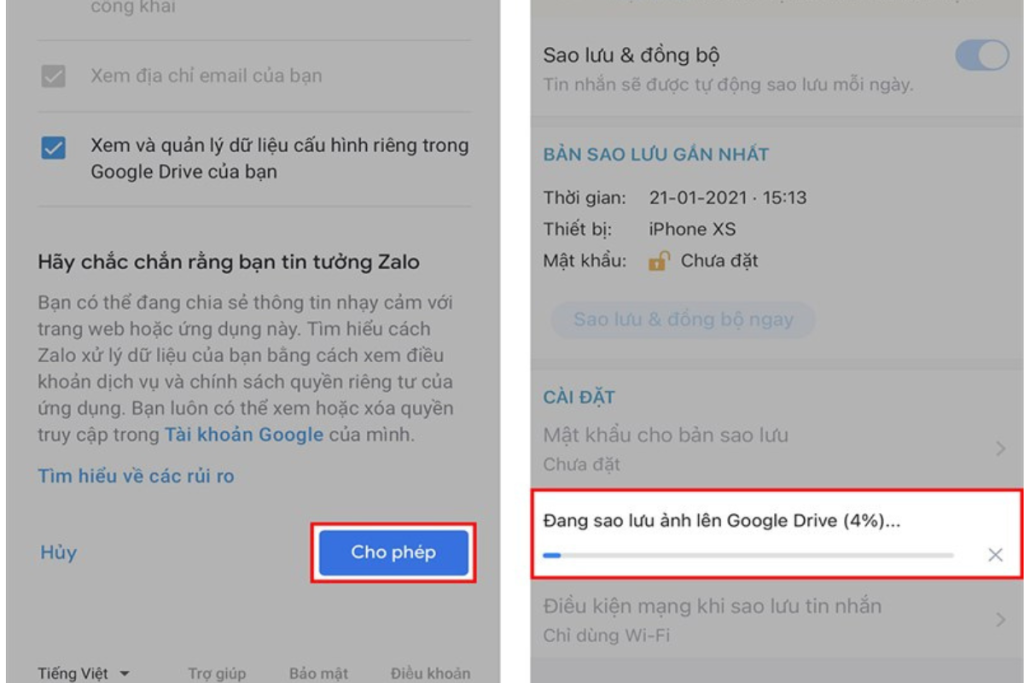Click the Xem địa chỉ email checkbox
The width and height of the screenshot is (1024, 683).
click(x=53, y=76)
